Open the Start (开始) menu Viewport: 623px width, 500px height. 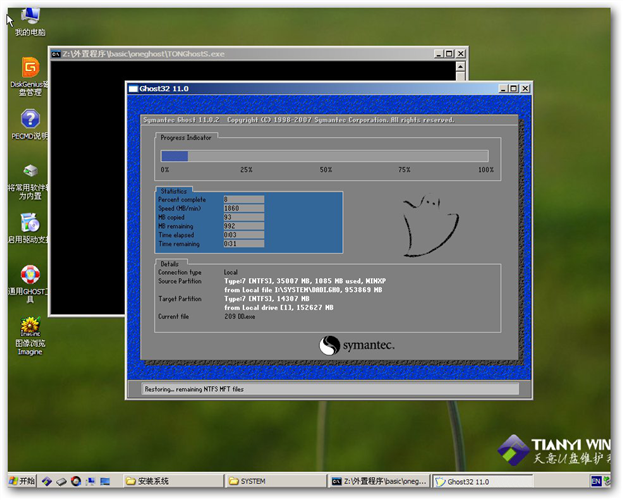click(x=21, y=481)
